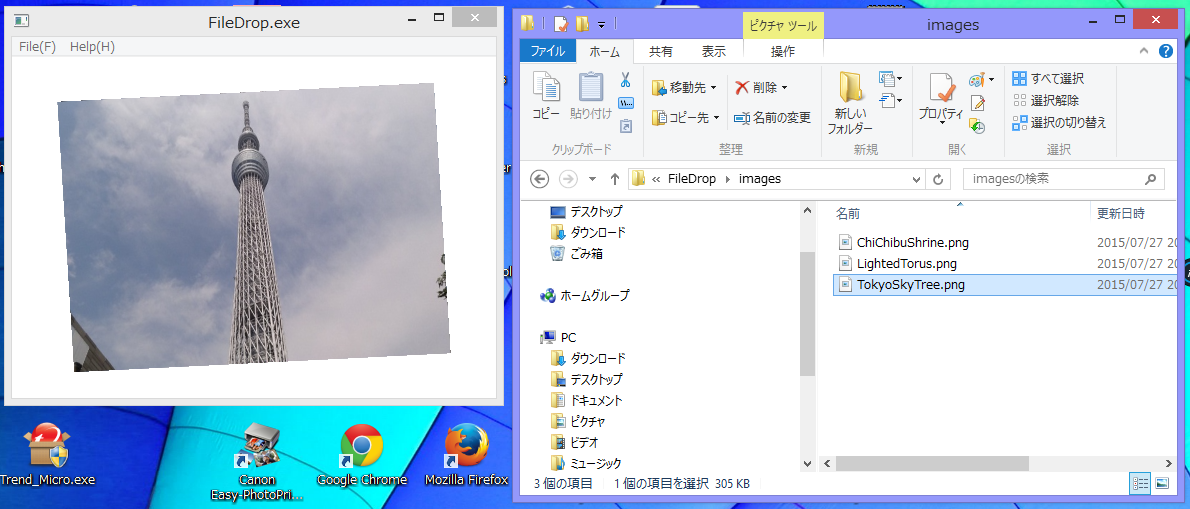
Task: Open the File(F) menu in FileDrop.exe
Action: click(37, 46)
